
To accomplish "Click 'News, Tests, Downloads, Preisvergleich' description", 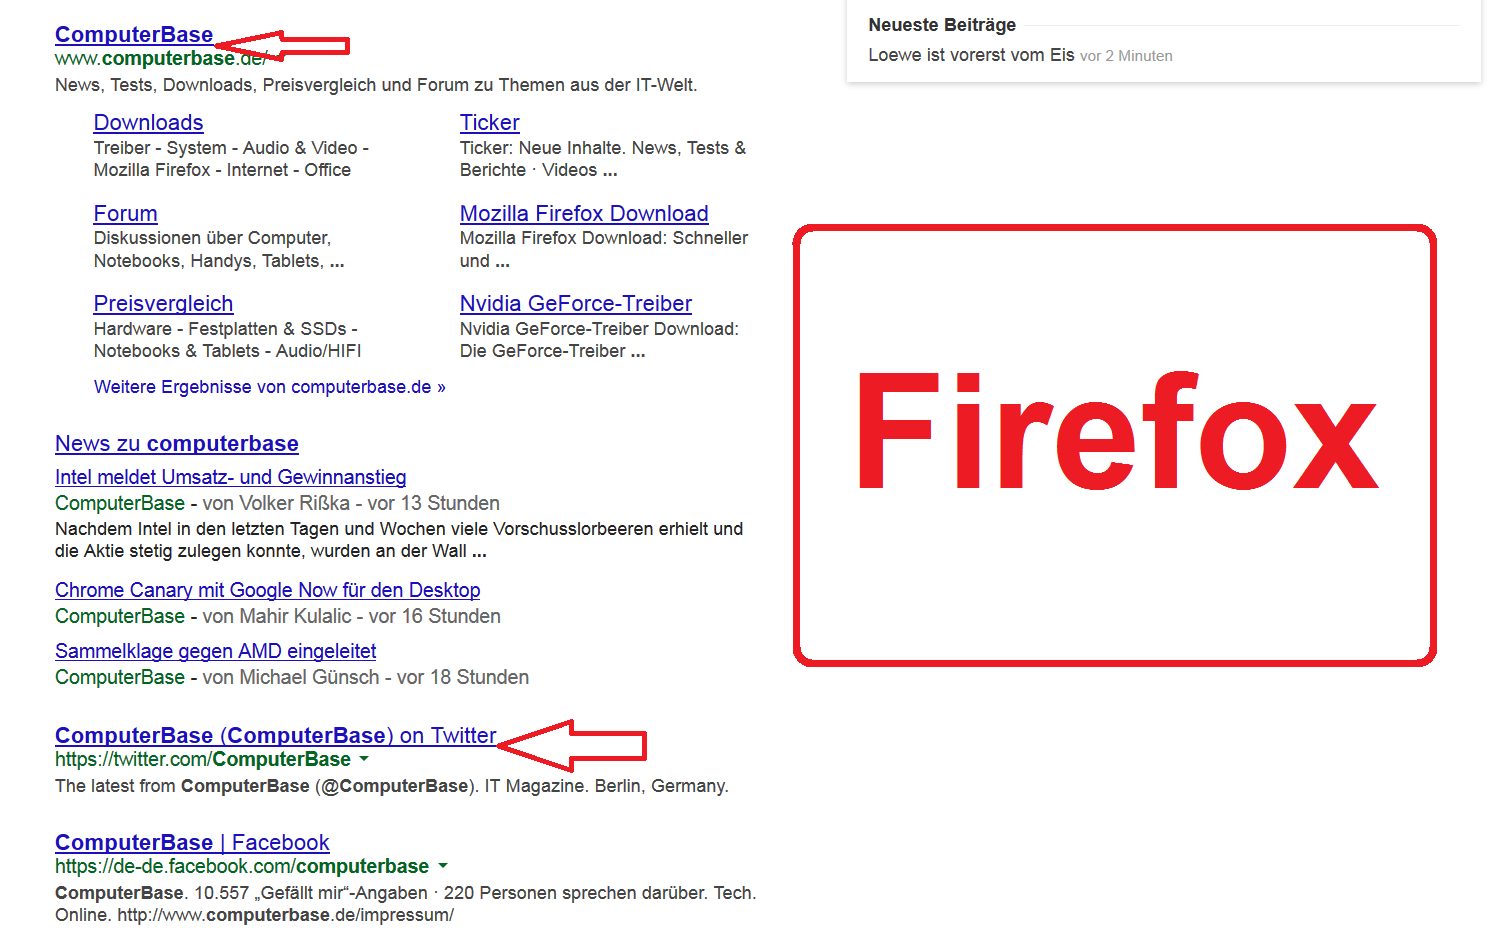I will click(376, 85).
